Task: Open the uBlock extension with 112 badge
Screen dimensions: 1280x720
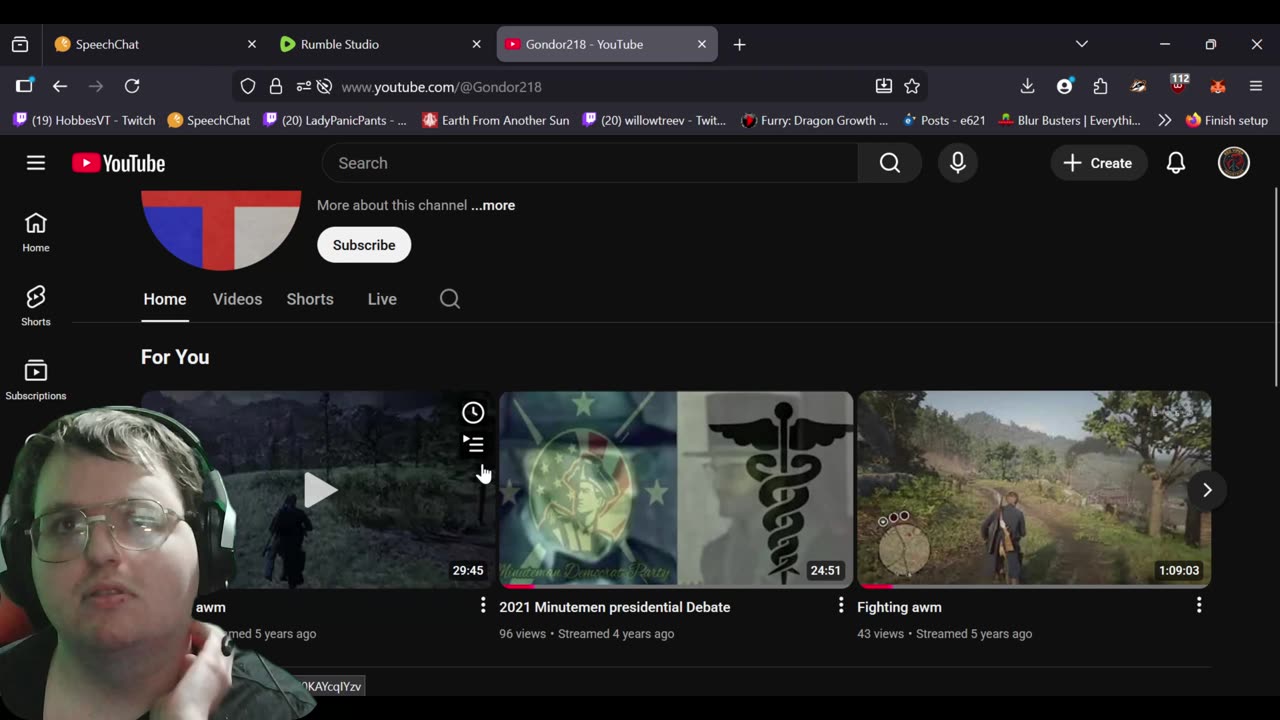Action: 1179,85
